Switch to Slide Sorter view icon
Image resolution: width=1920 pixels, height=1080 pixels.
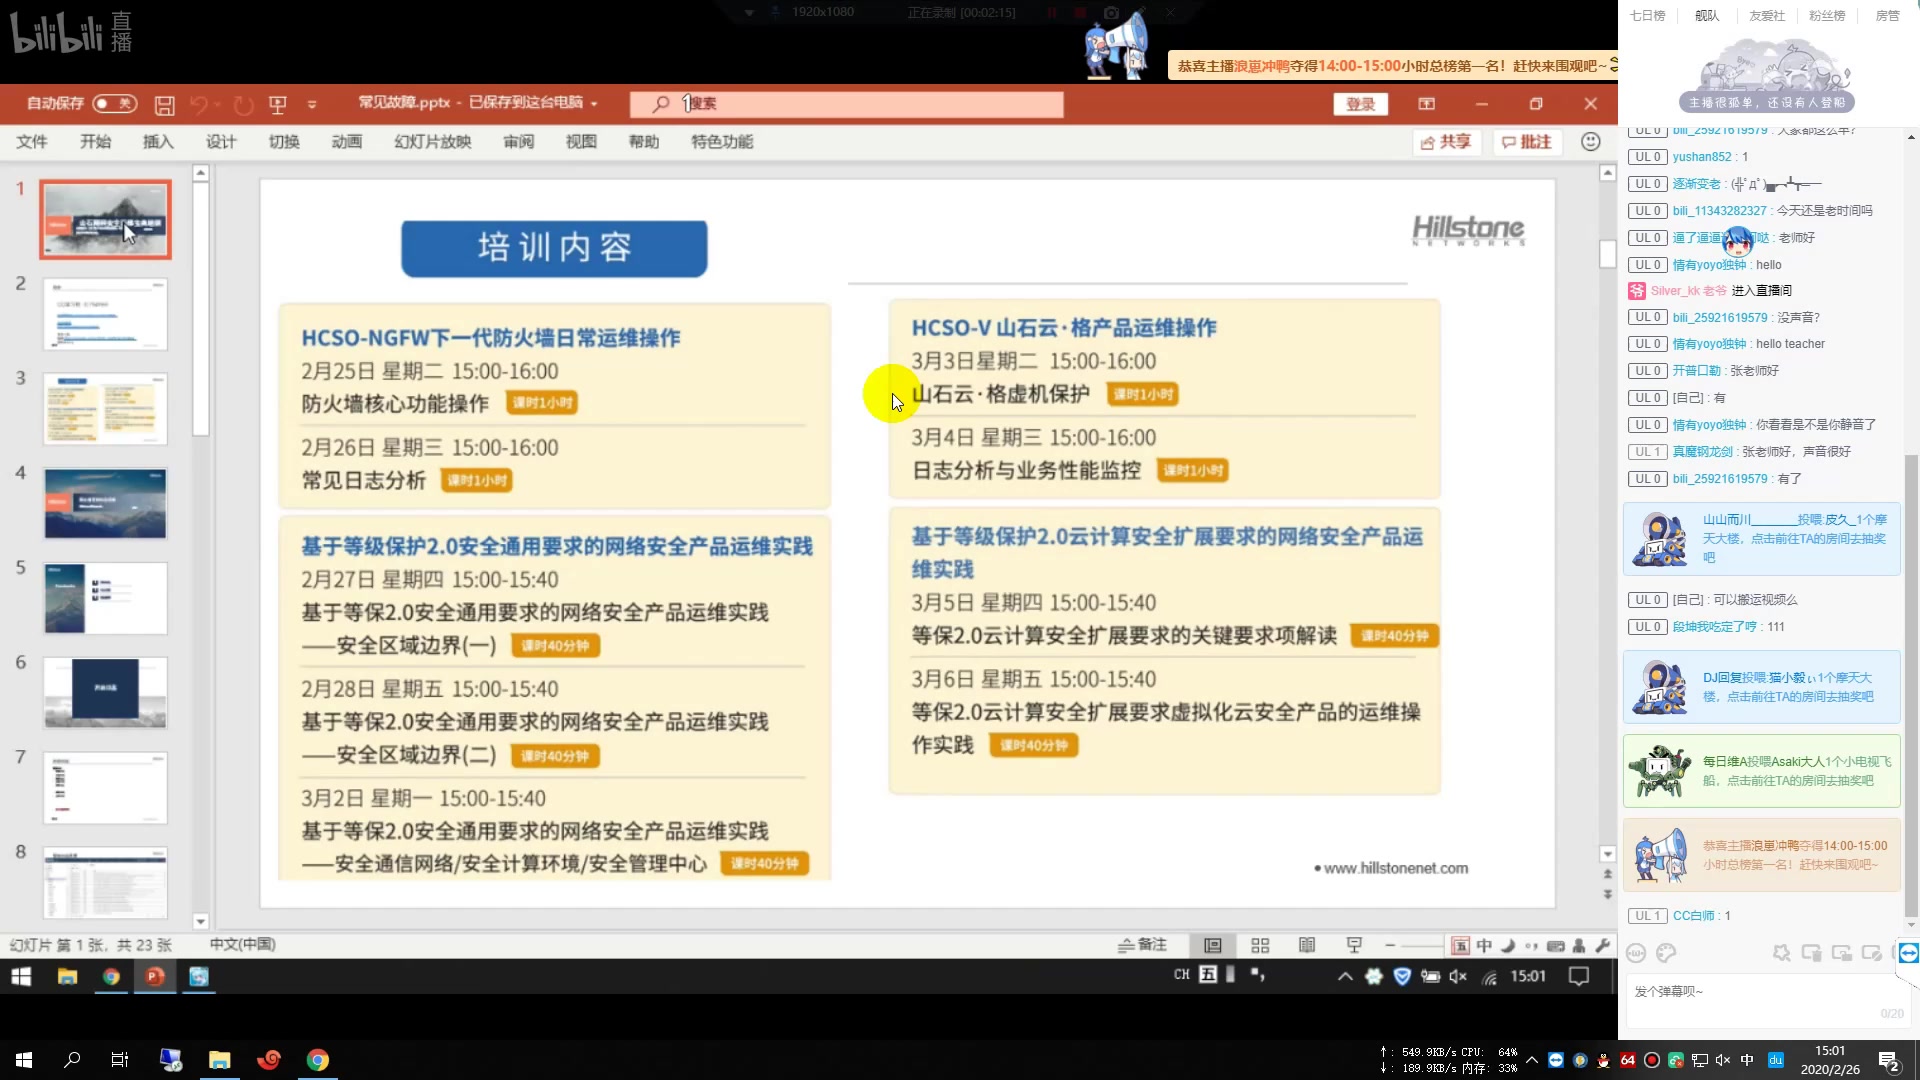(1260, 945)
